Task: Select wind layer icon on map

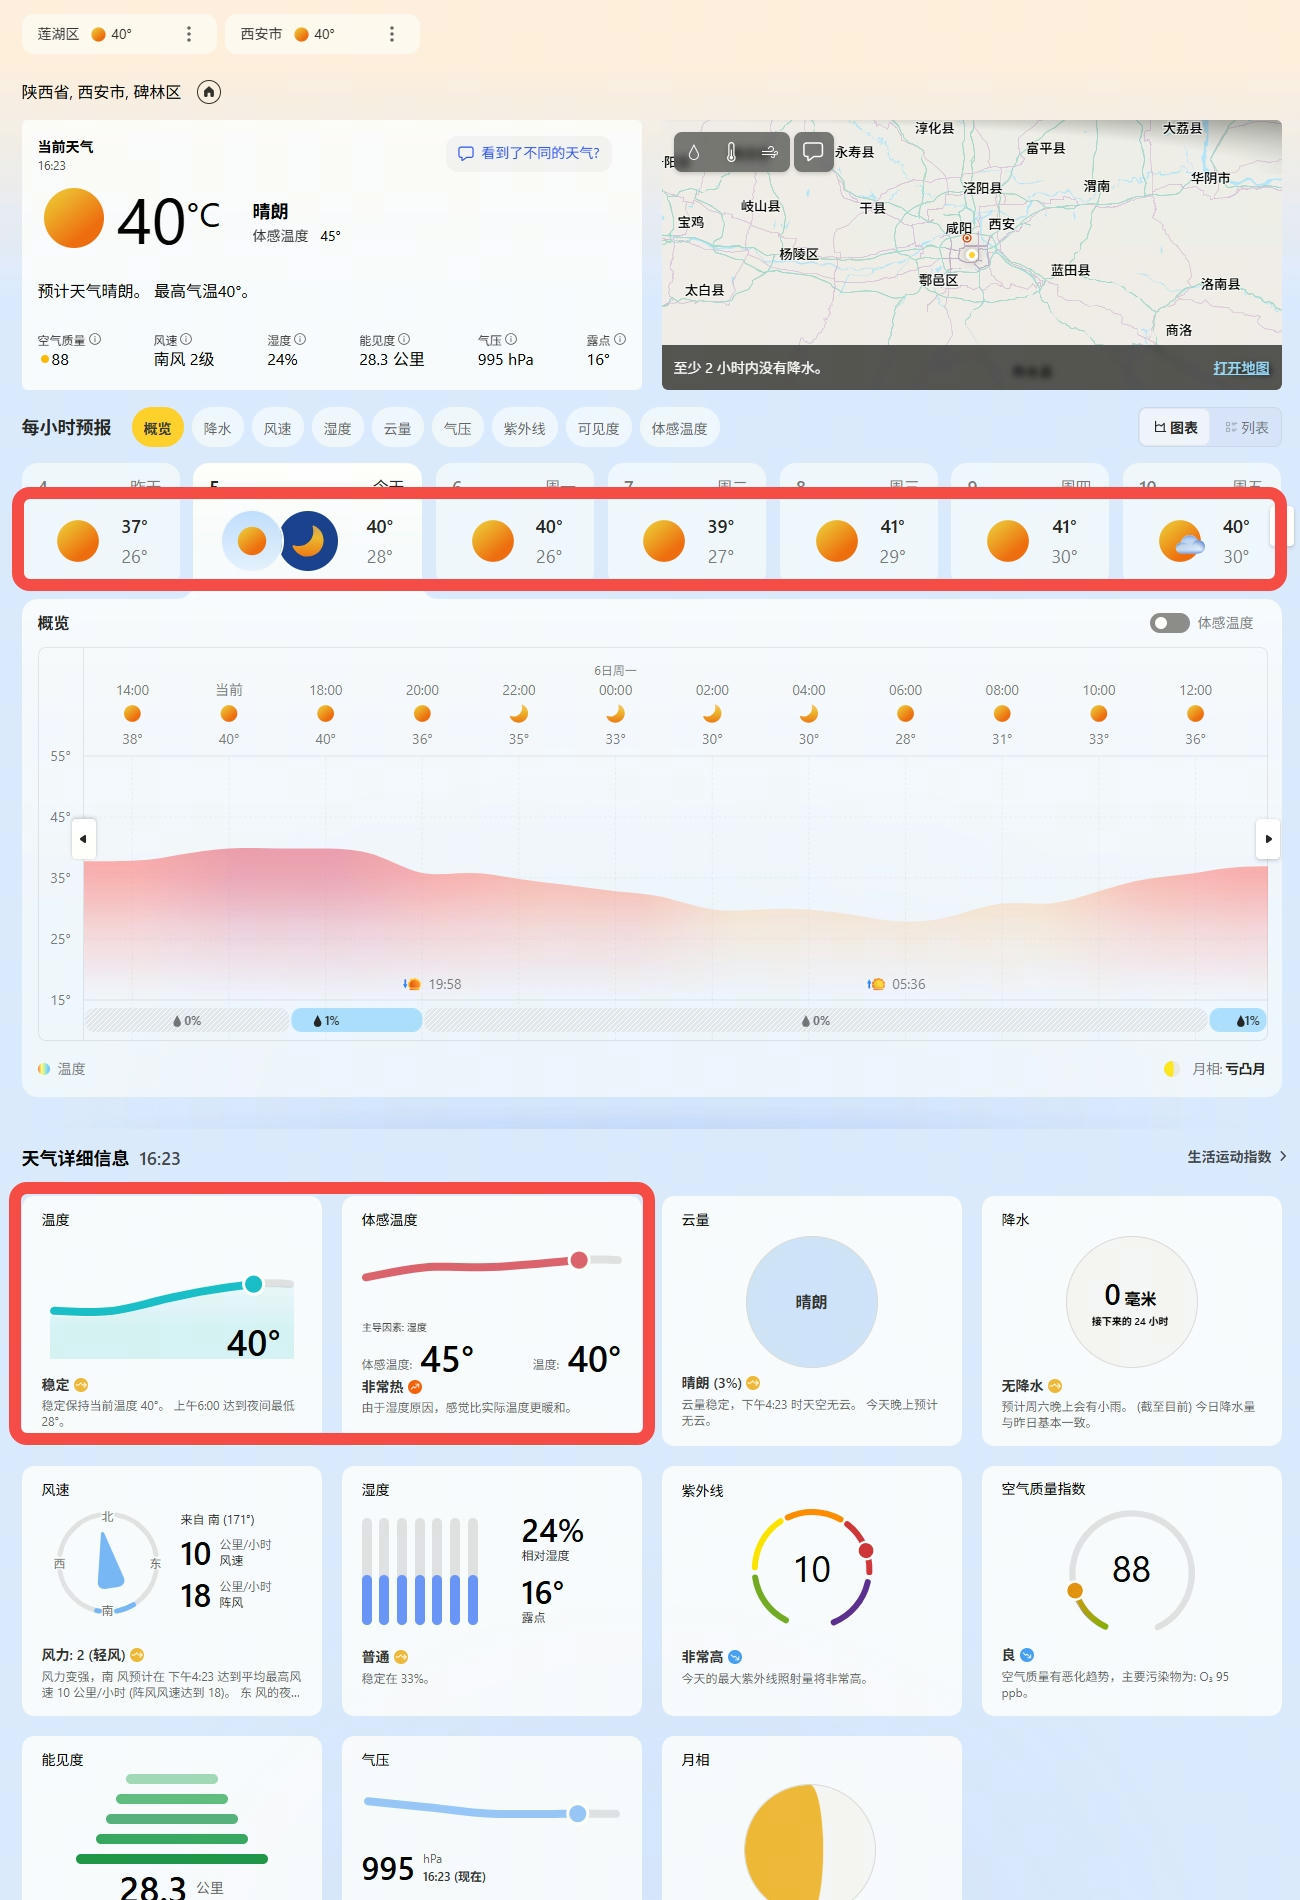Action: (769, 152)
